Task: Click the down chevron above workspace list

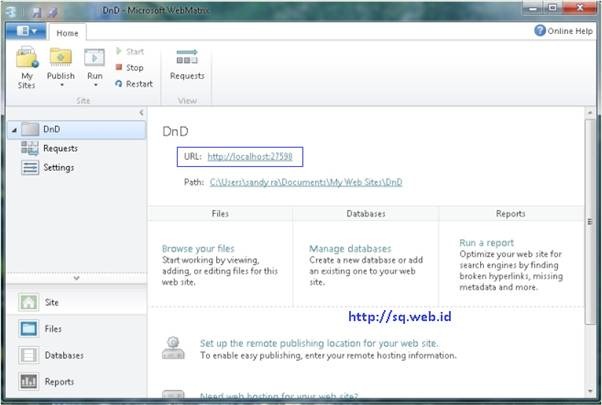Action: [x=76, y=278]
